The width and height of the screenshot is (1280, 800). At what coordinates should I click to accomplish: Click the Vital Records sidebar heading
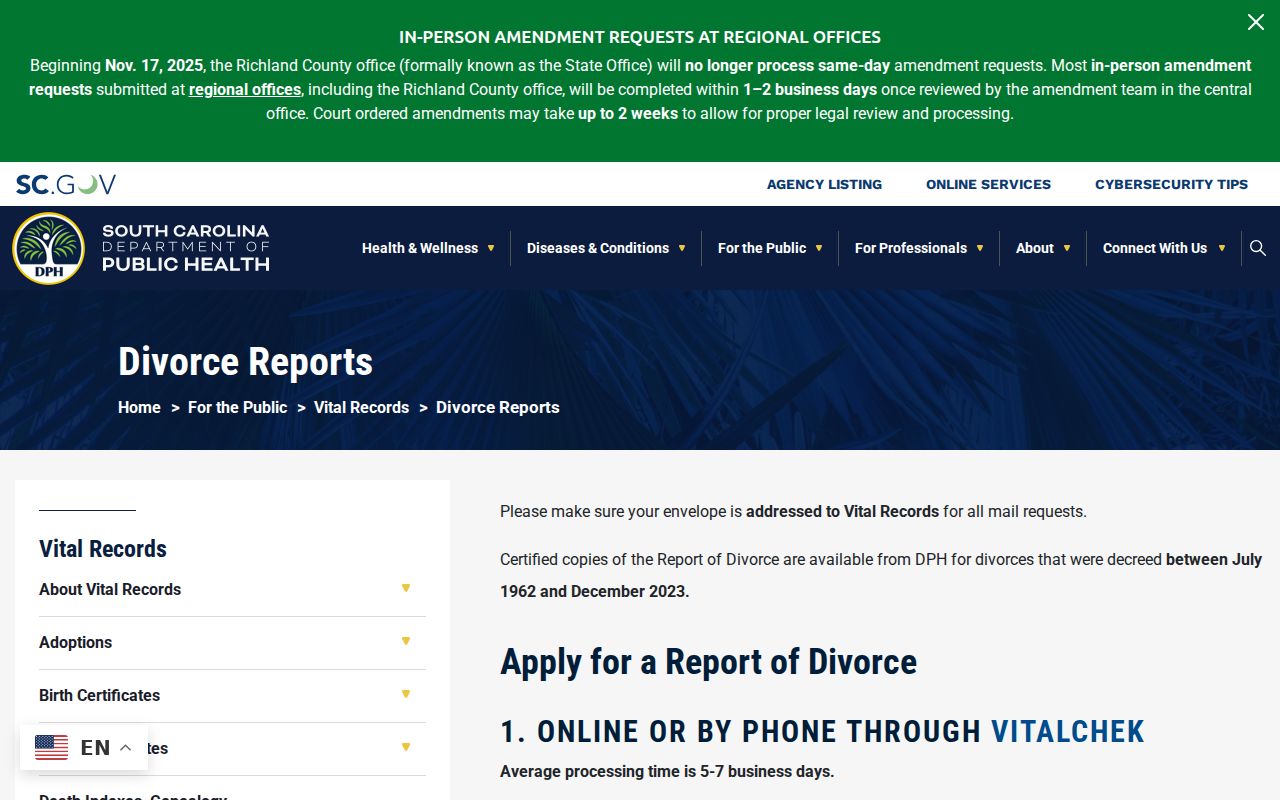(x=103, y=549)
